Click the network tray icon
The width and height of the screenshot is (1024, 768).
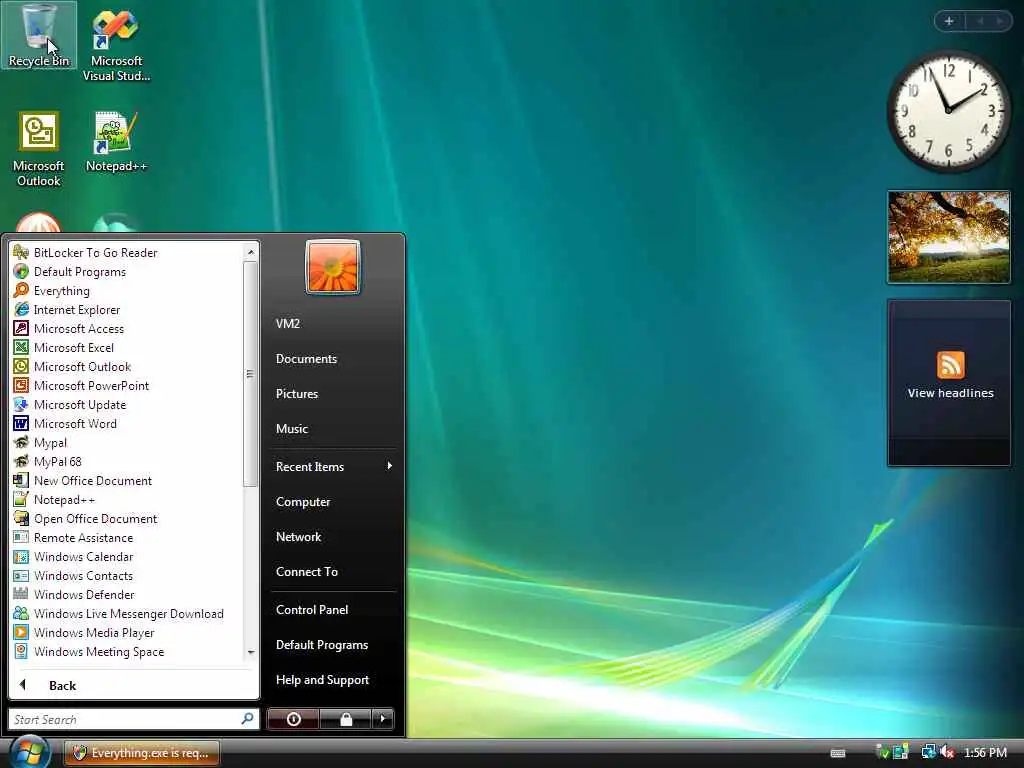tap(928, 752)
